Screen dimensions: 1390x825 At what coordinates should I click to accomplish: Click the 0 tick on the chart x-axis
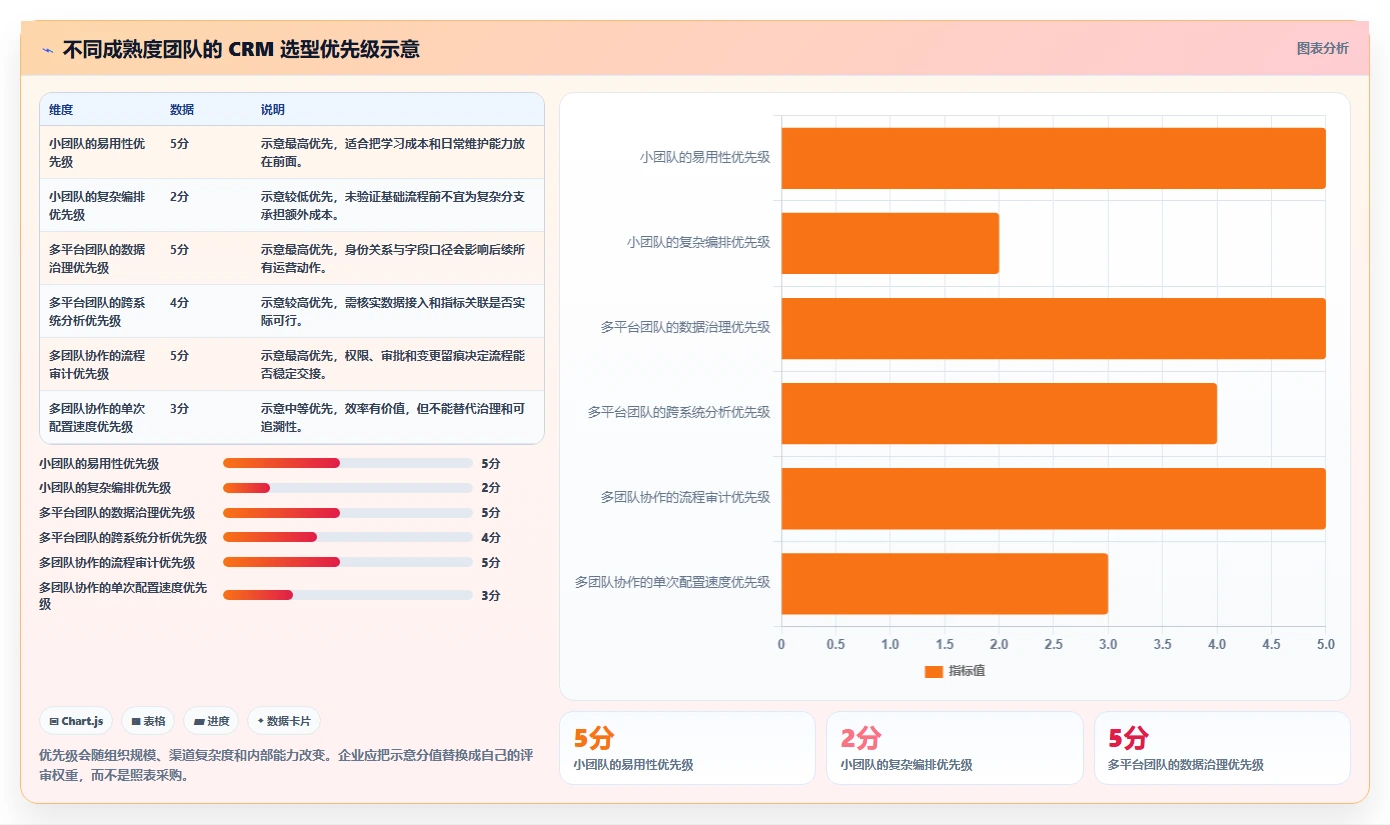(x=781, y=645)
